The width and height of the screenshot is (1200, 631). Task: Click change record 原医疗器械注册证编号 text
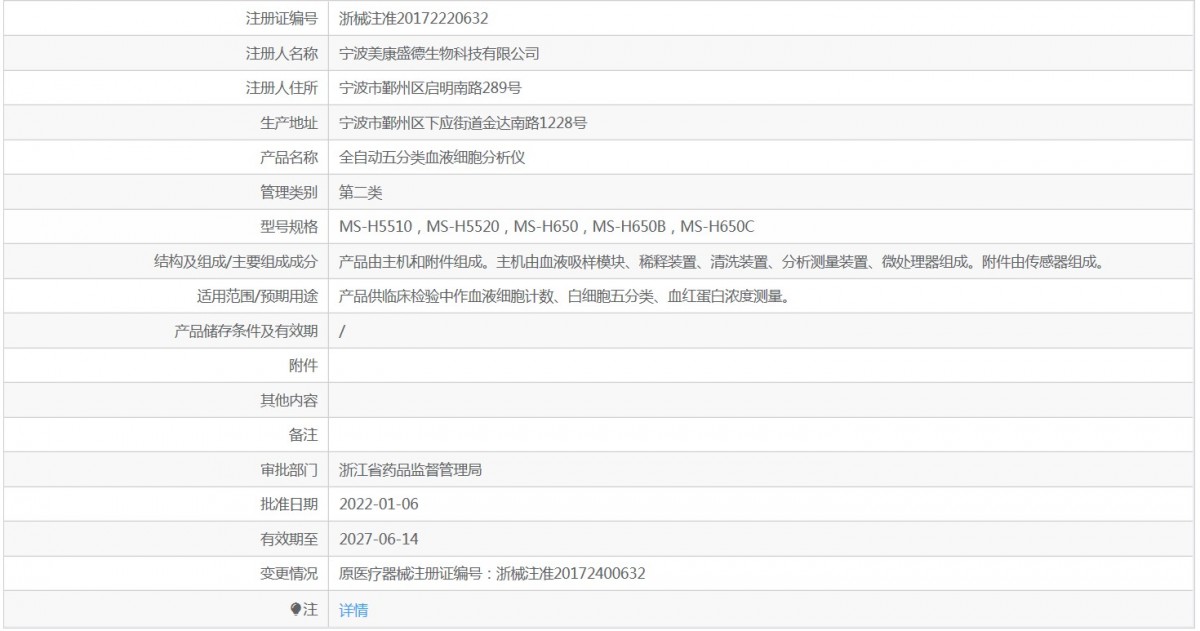[x=492, y=573]
